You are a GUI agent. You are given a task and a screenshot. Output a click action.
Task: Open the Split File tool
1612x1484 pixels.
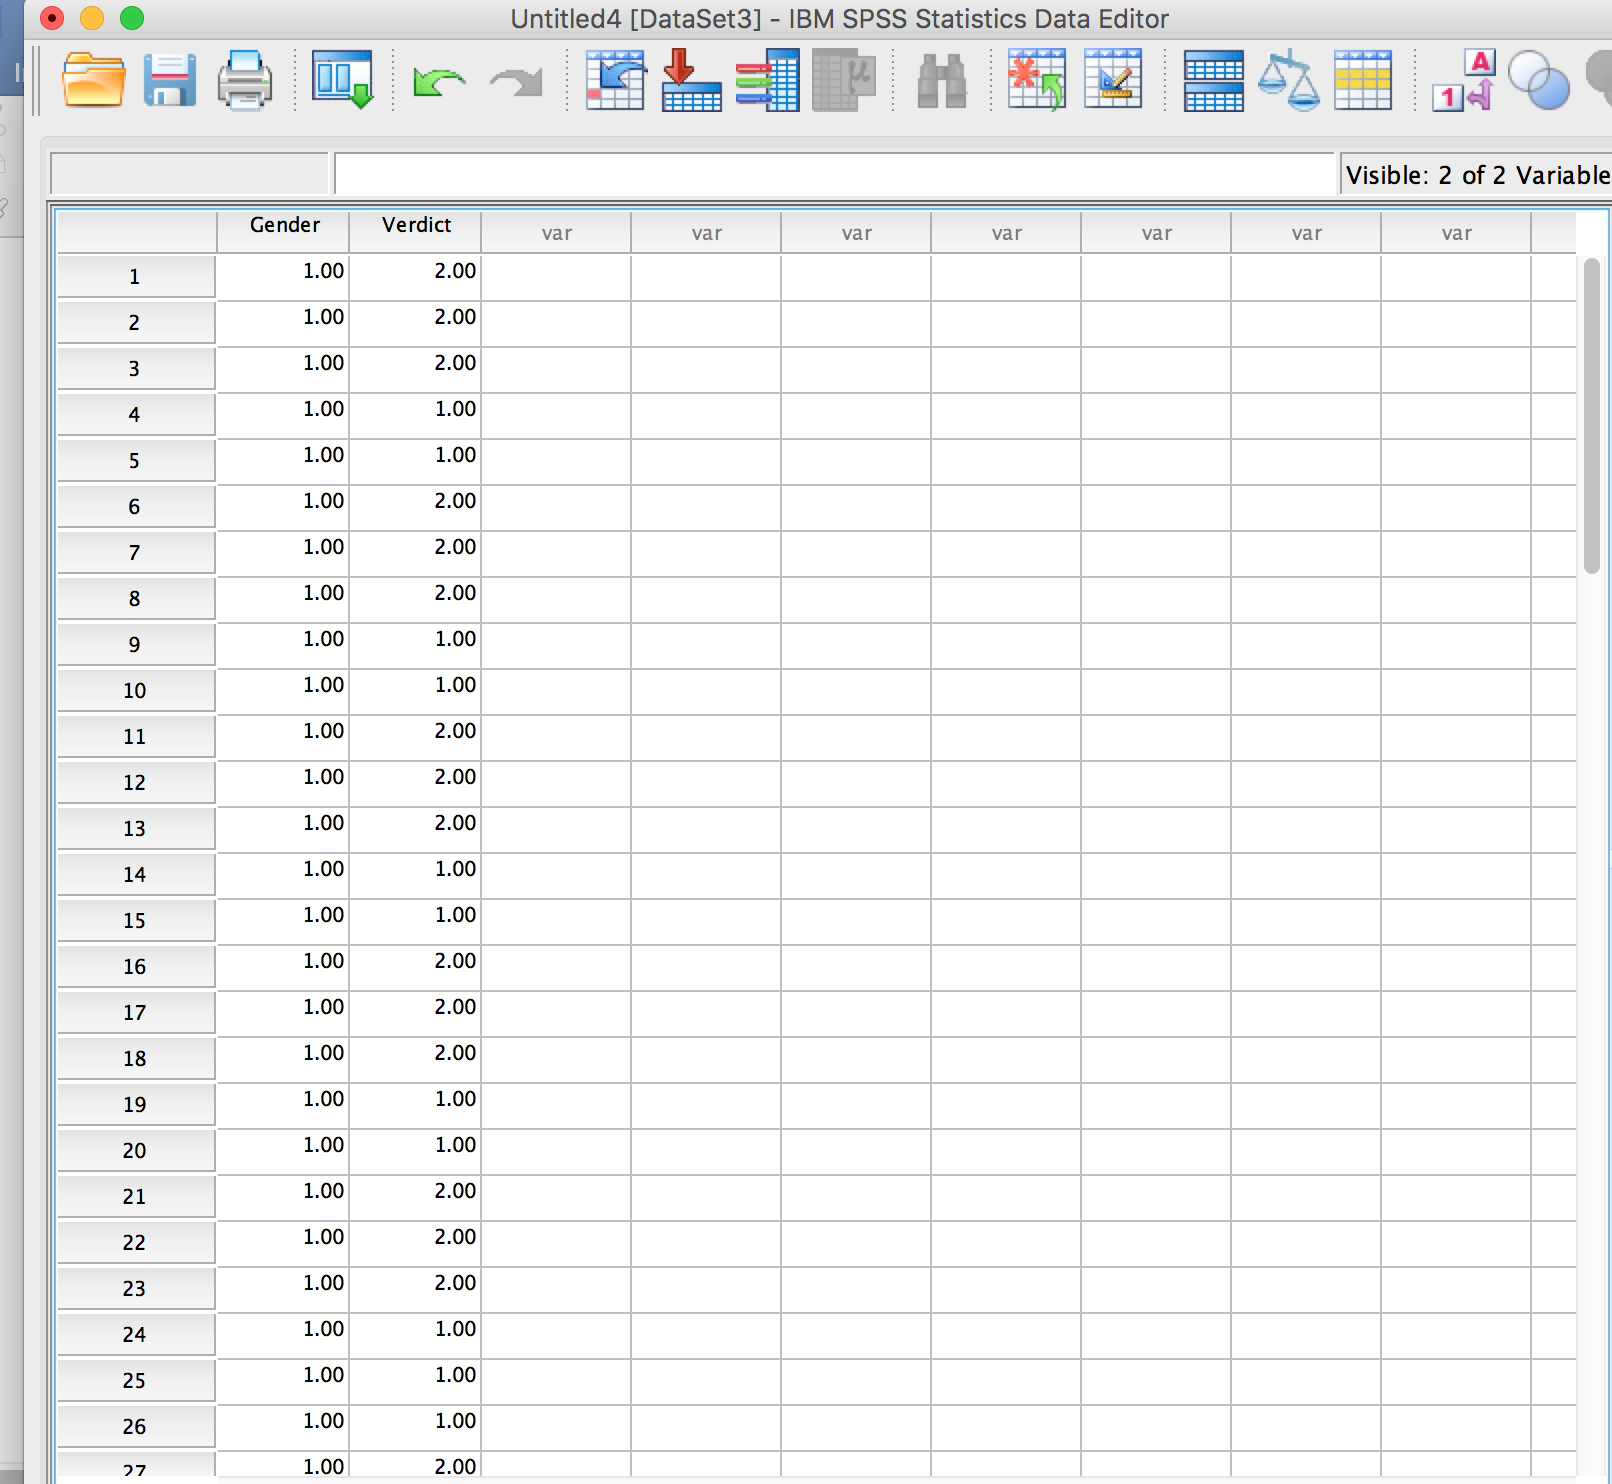pos(1211,83)
